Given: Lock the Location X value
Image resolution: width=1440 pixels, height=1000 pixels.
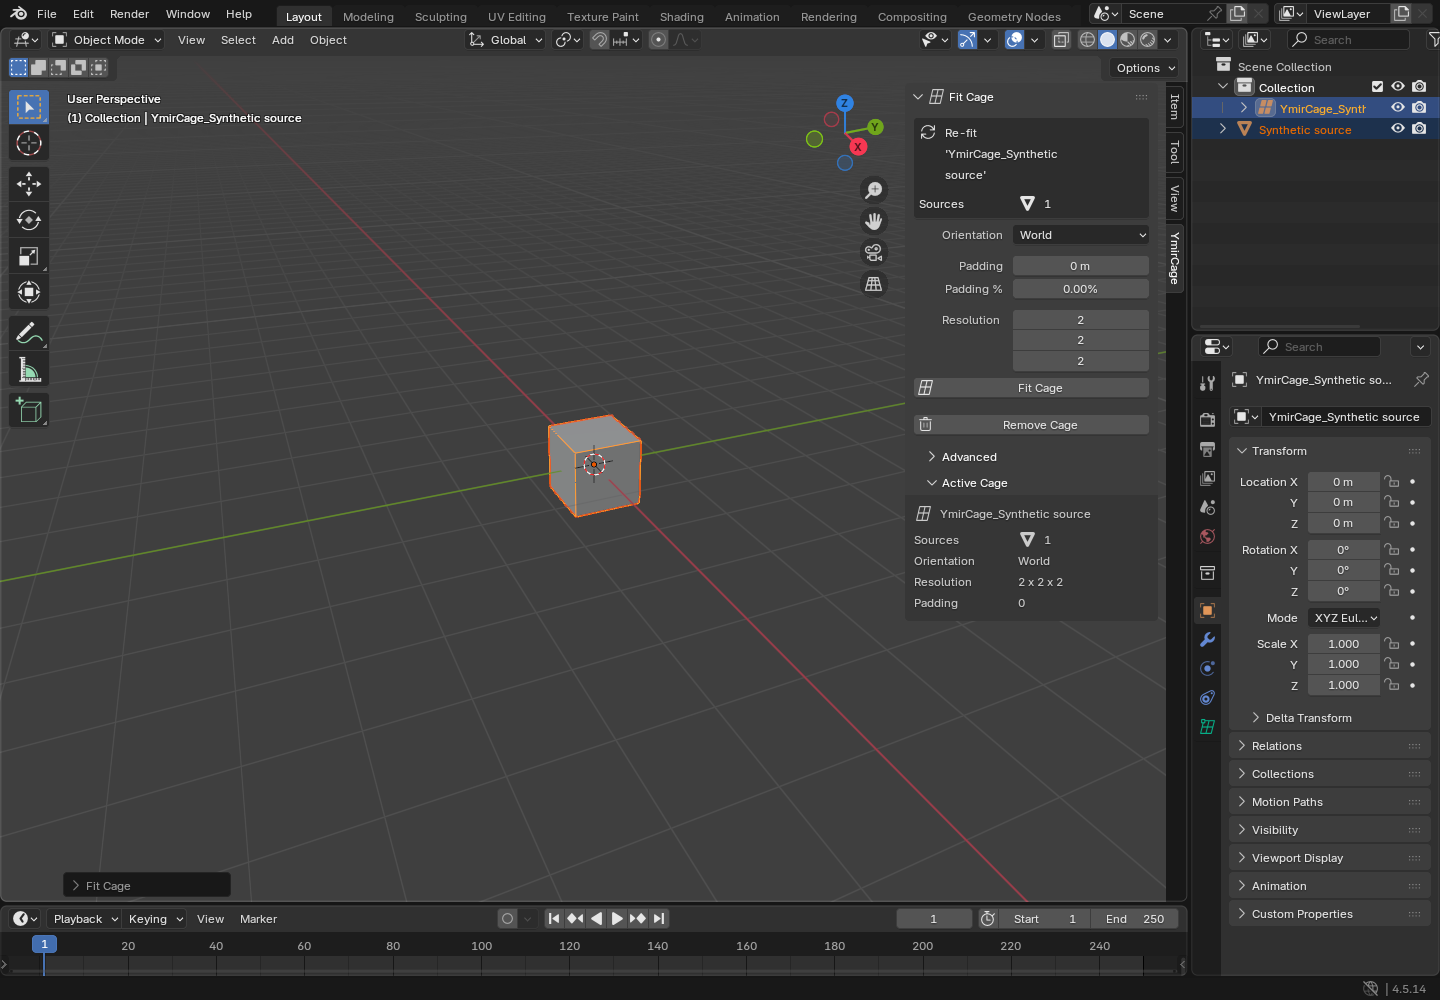Looking at the screenshot, I should tap(1391, 481).
